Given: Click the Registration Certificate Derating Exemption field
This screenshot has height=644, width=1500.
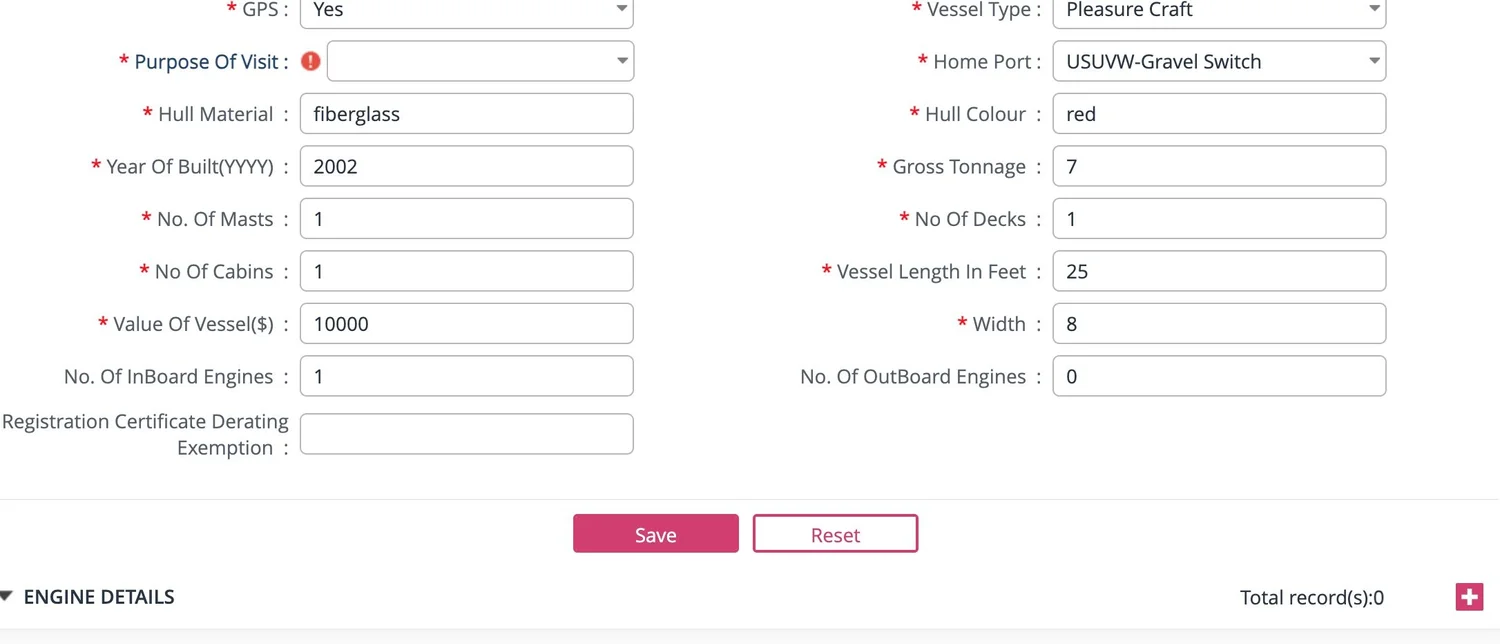Looking at the screenshot, I should tap(467, 434).
